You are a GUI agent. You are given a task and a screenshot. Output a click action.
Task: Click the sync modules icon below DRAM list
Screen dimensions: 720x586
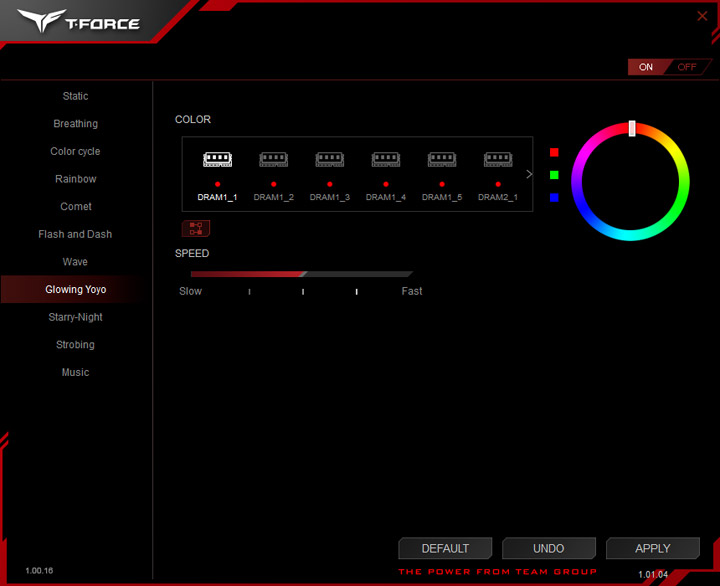coord(196,228)
